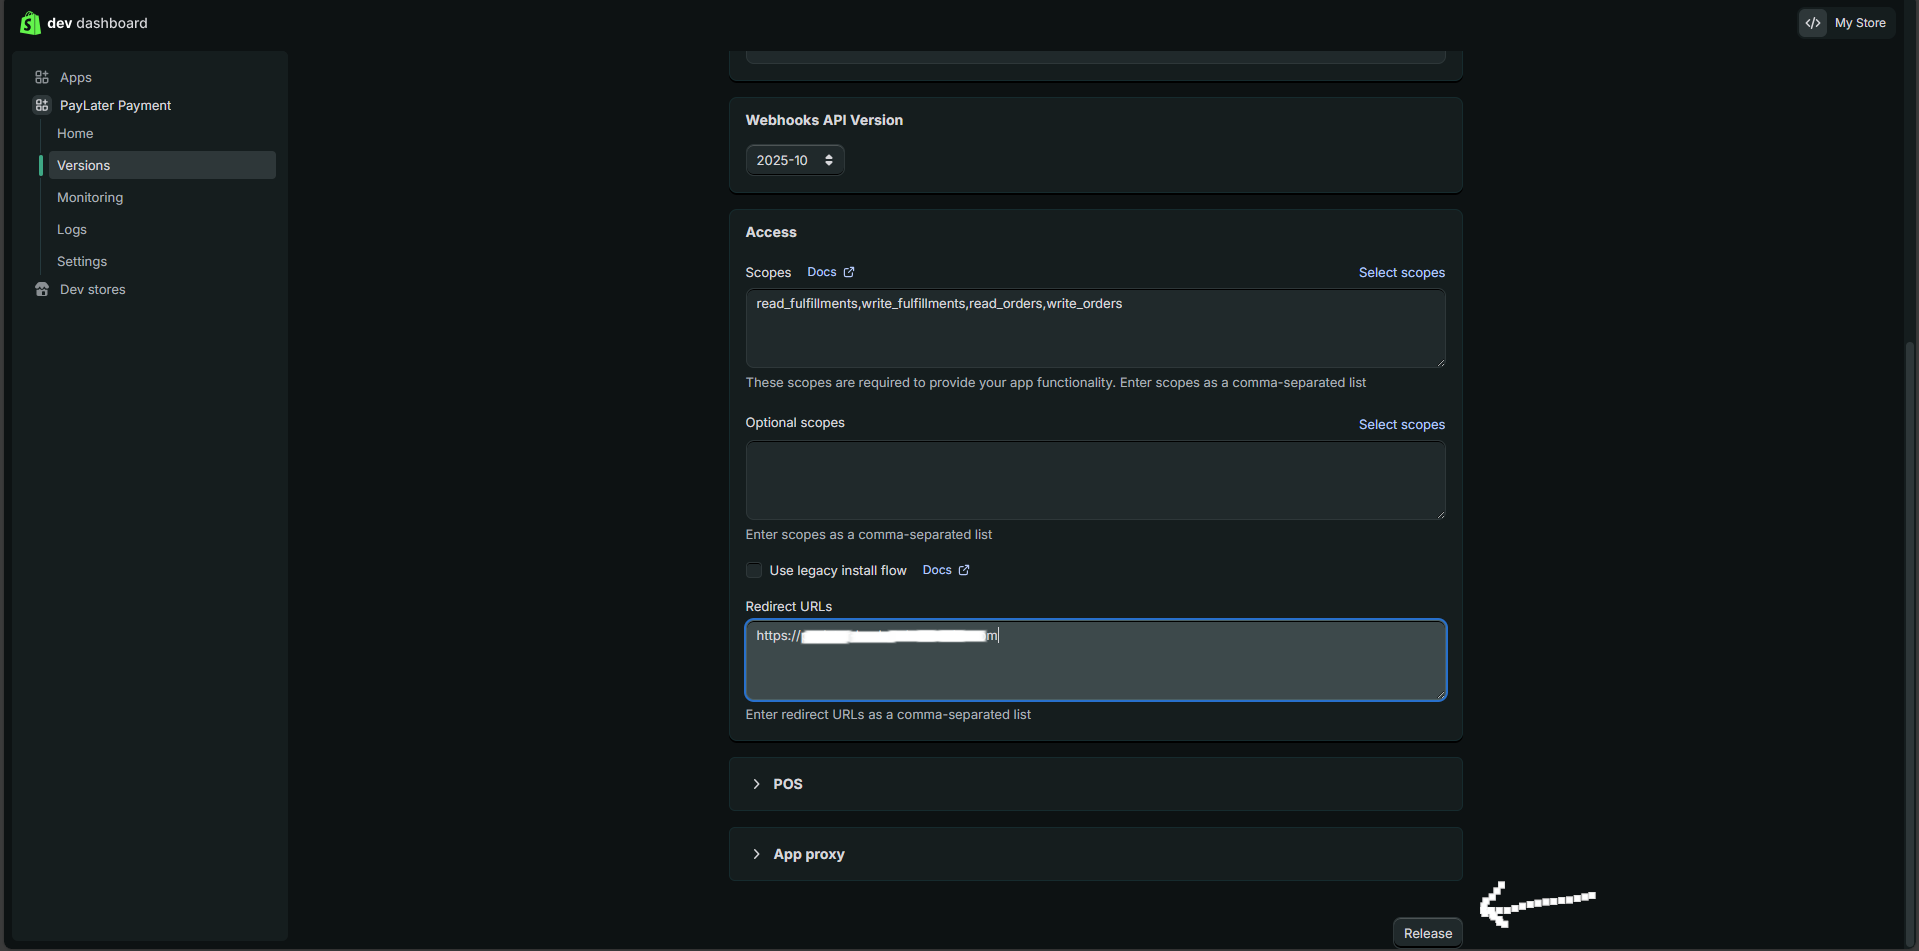Expand the POS section

pyautogui.click(x=1096, y=784)
